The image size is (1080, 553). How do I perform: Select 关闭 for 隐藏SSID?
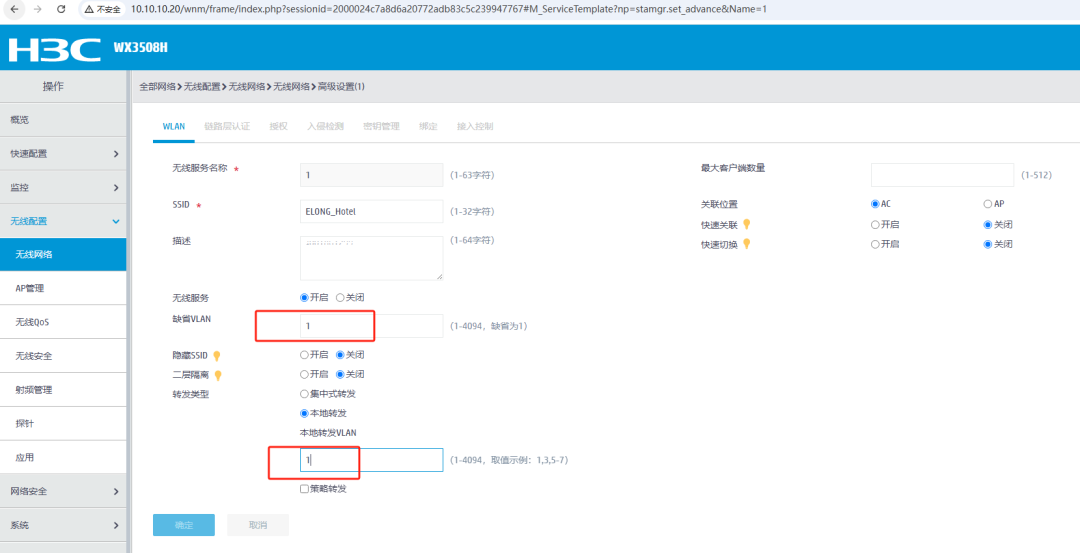click(x=340, y=355)
